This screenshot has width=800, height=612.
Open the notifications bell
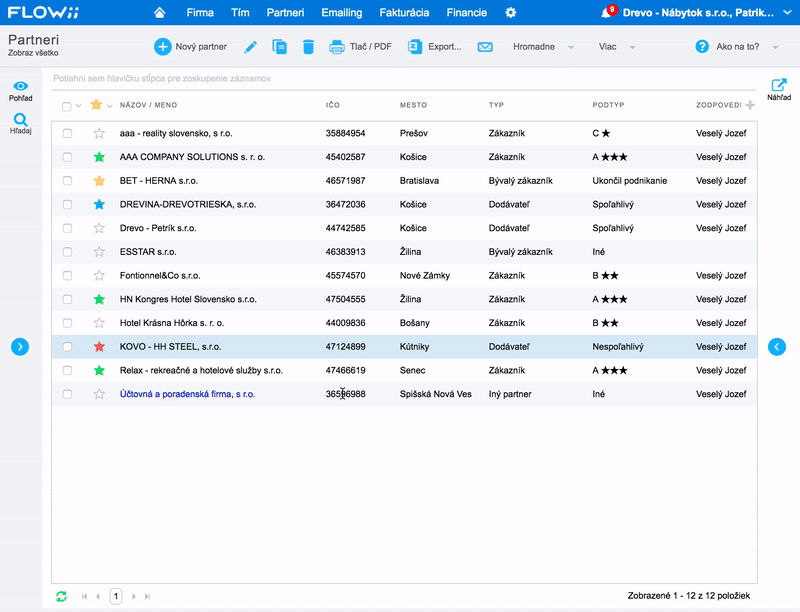coord(606,12)
